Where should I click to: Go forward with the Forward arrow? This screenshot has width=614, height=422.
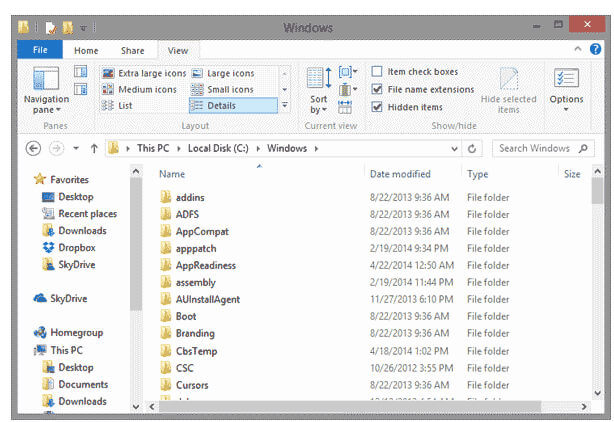(56, 149)
